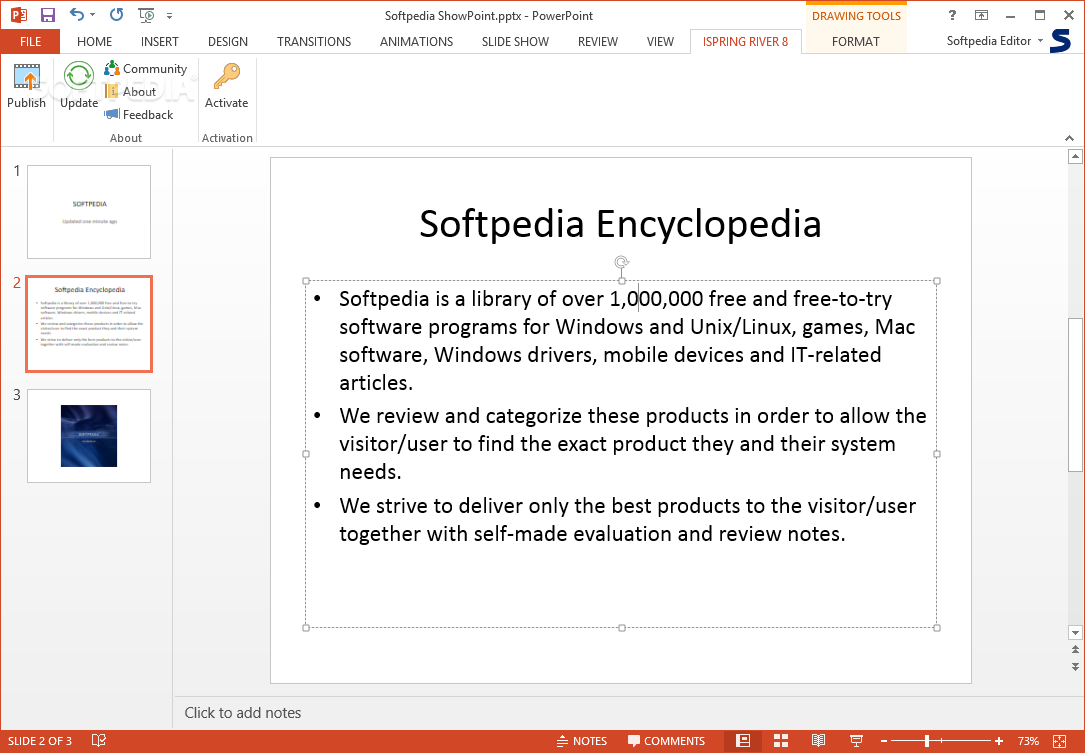Select slide 1 thumbnail
This screenshot has height=753, width=1085.
click(89, 212)
